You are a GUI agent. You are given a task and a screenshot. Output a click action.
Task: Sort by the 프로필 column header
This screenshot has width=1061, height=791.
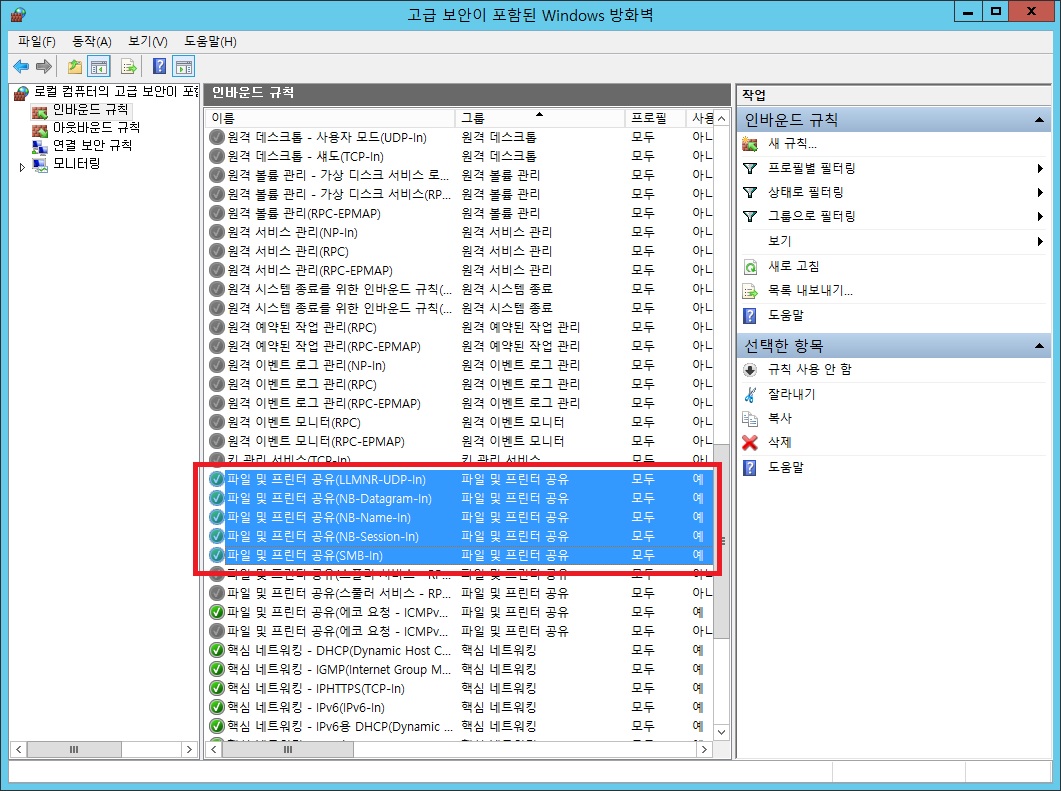point(655,118)
